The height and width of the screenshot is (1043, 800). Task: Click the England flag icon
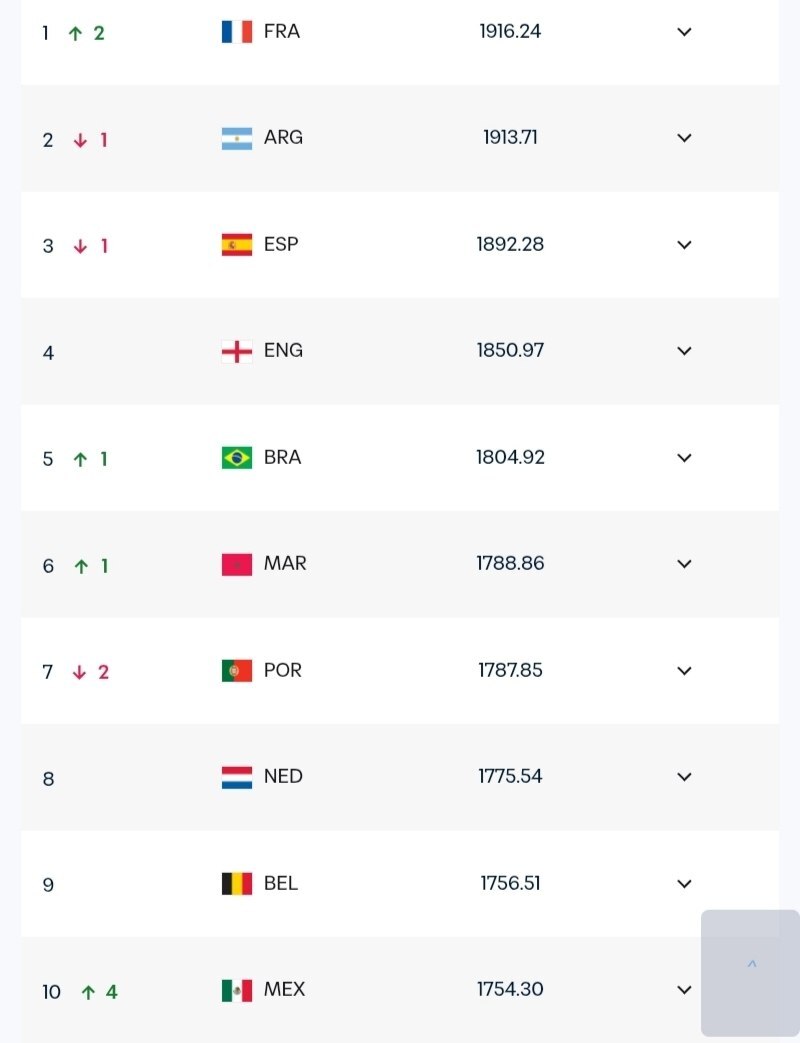pyautogui.click(x=237, y=351)
